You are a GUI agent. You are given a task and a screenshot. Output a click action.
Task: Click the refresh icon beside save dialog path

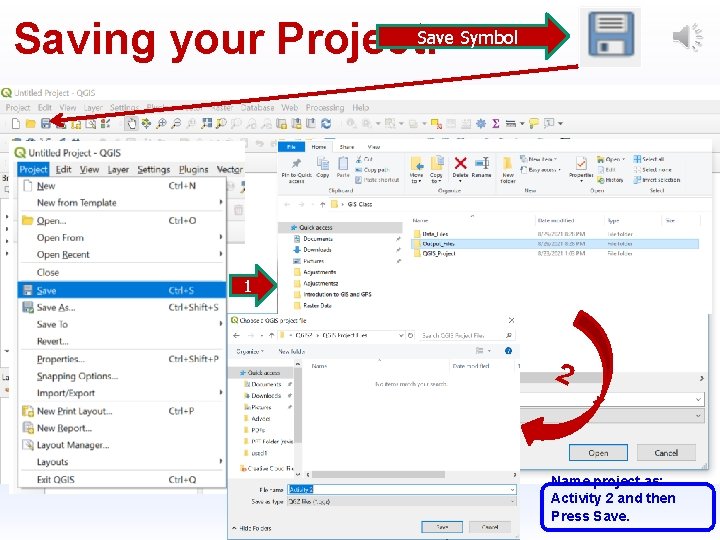coord(411,336)
